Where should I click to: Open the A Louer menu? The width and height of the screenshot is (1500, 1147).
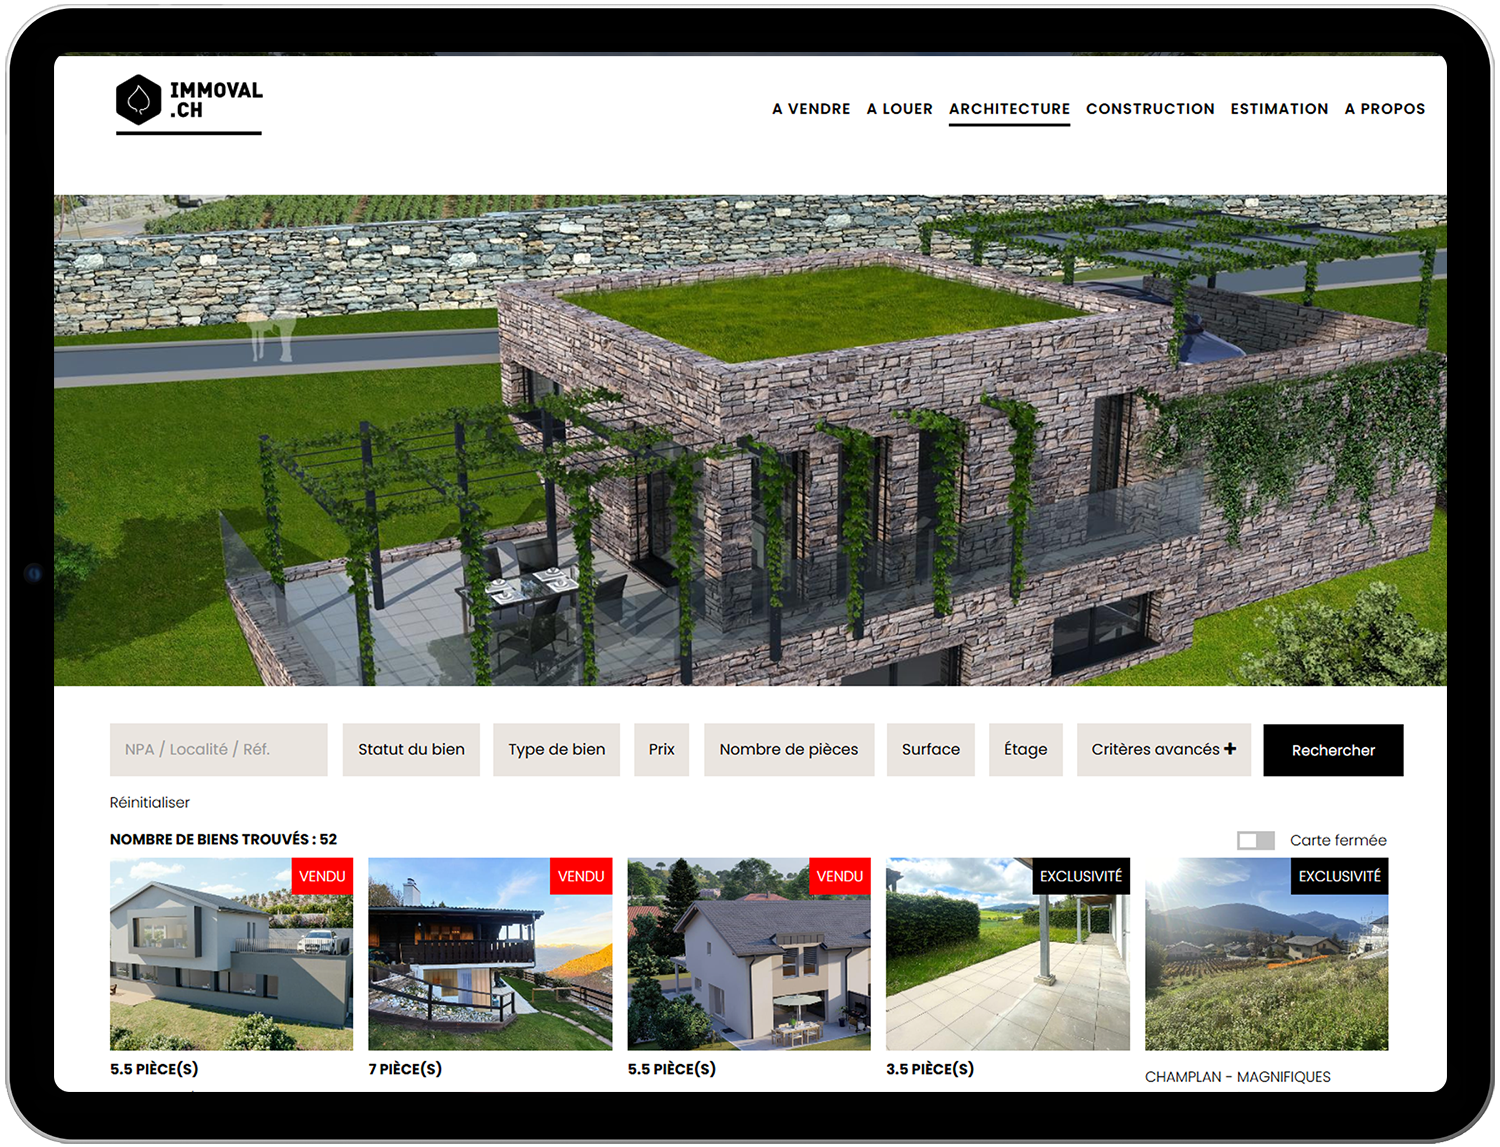[x=899, y=109]
